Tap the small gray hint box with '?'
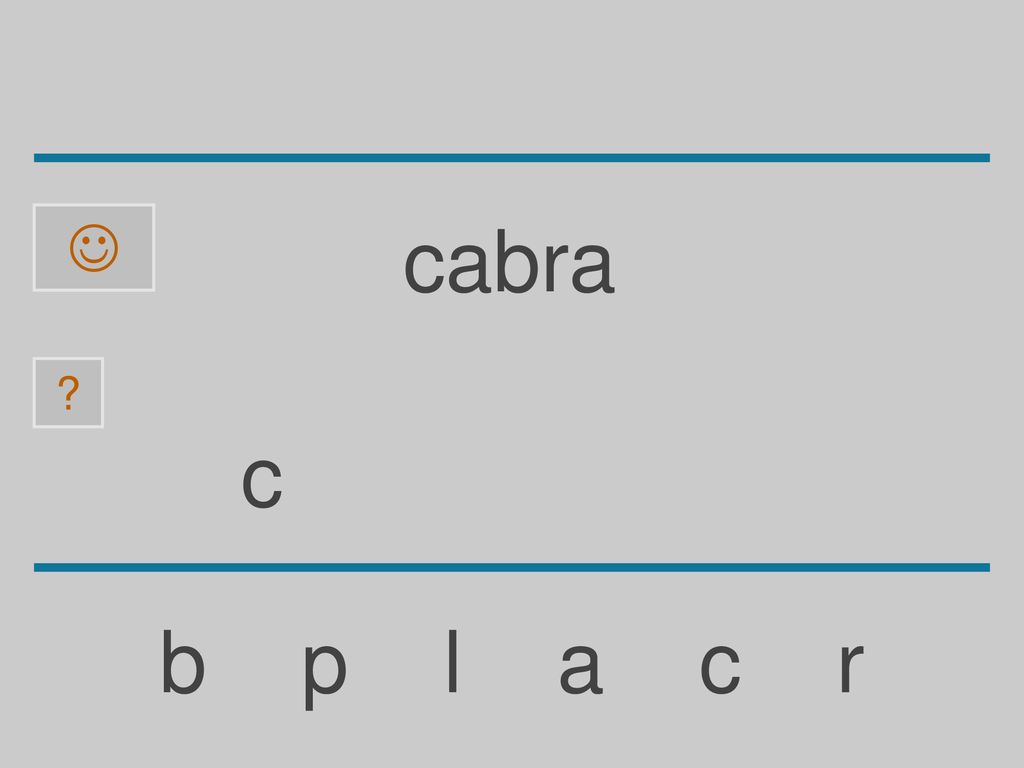The height and width of the screenshot is (768, 1024). pyautogui.click(x=69, y=392)
